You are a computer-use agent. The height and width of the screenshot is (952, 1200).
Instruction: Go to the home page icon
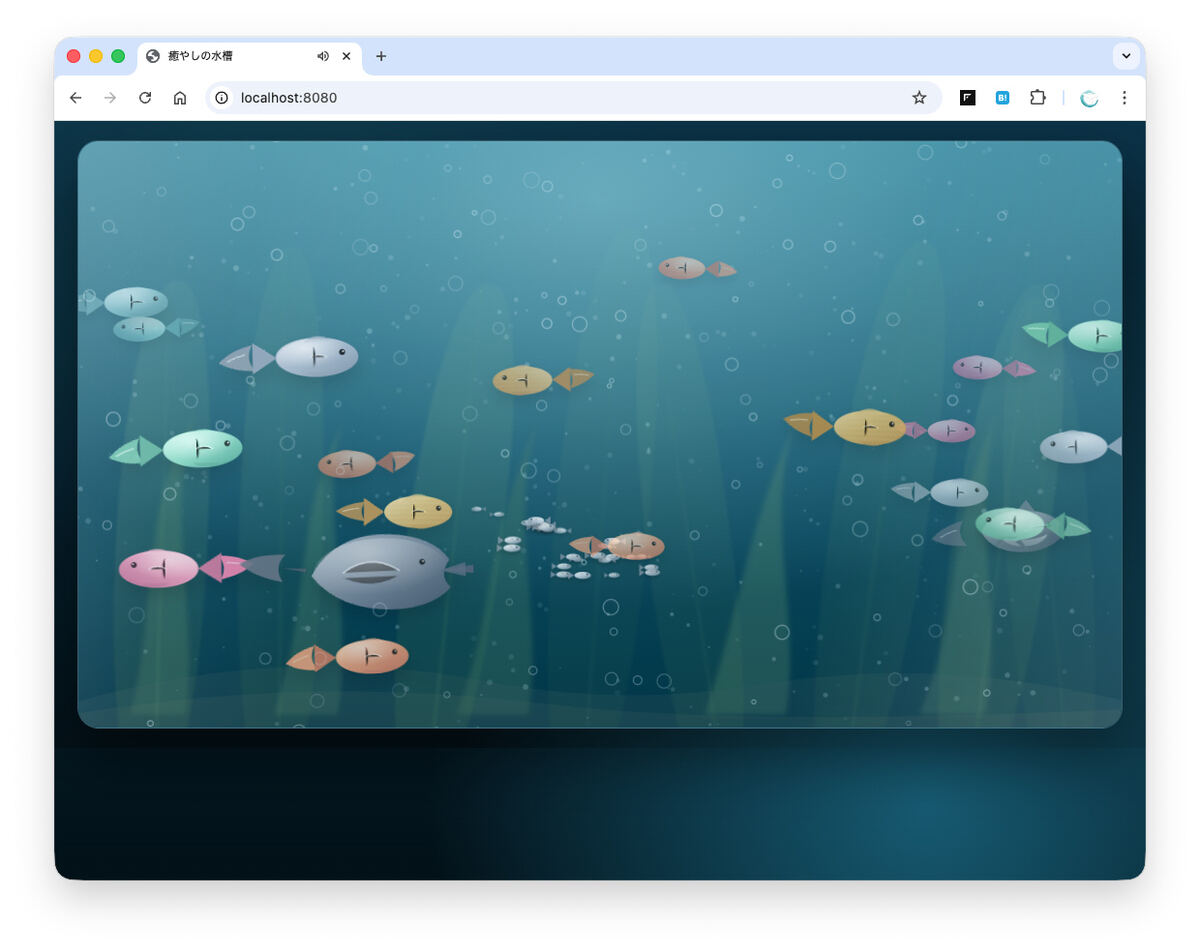pos(180,98)
